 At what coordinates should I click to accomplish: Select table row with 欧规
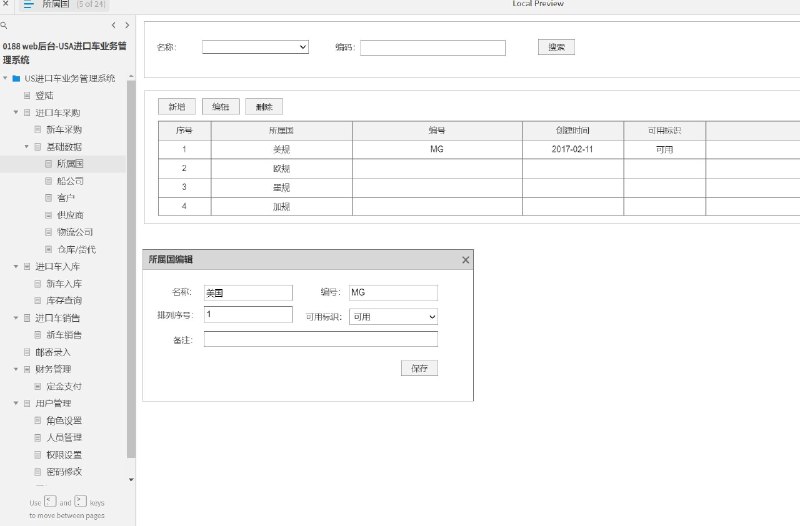pos(479,168)
